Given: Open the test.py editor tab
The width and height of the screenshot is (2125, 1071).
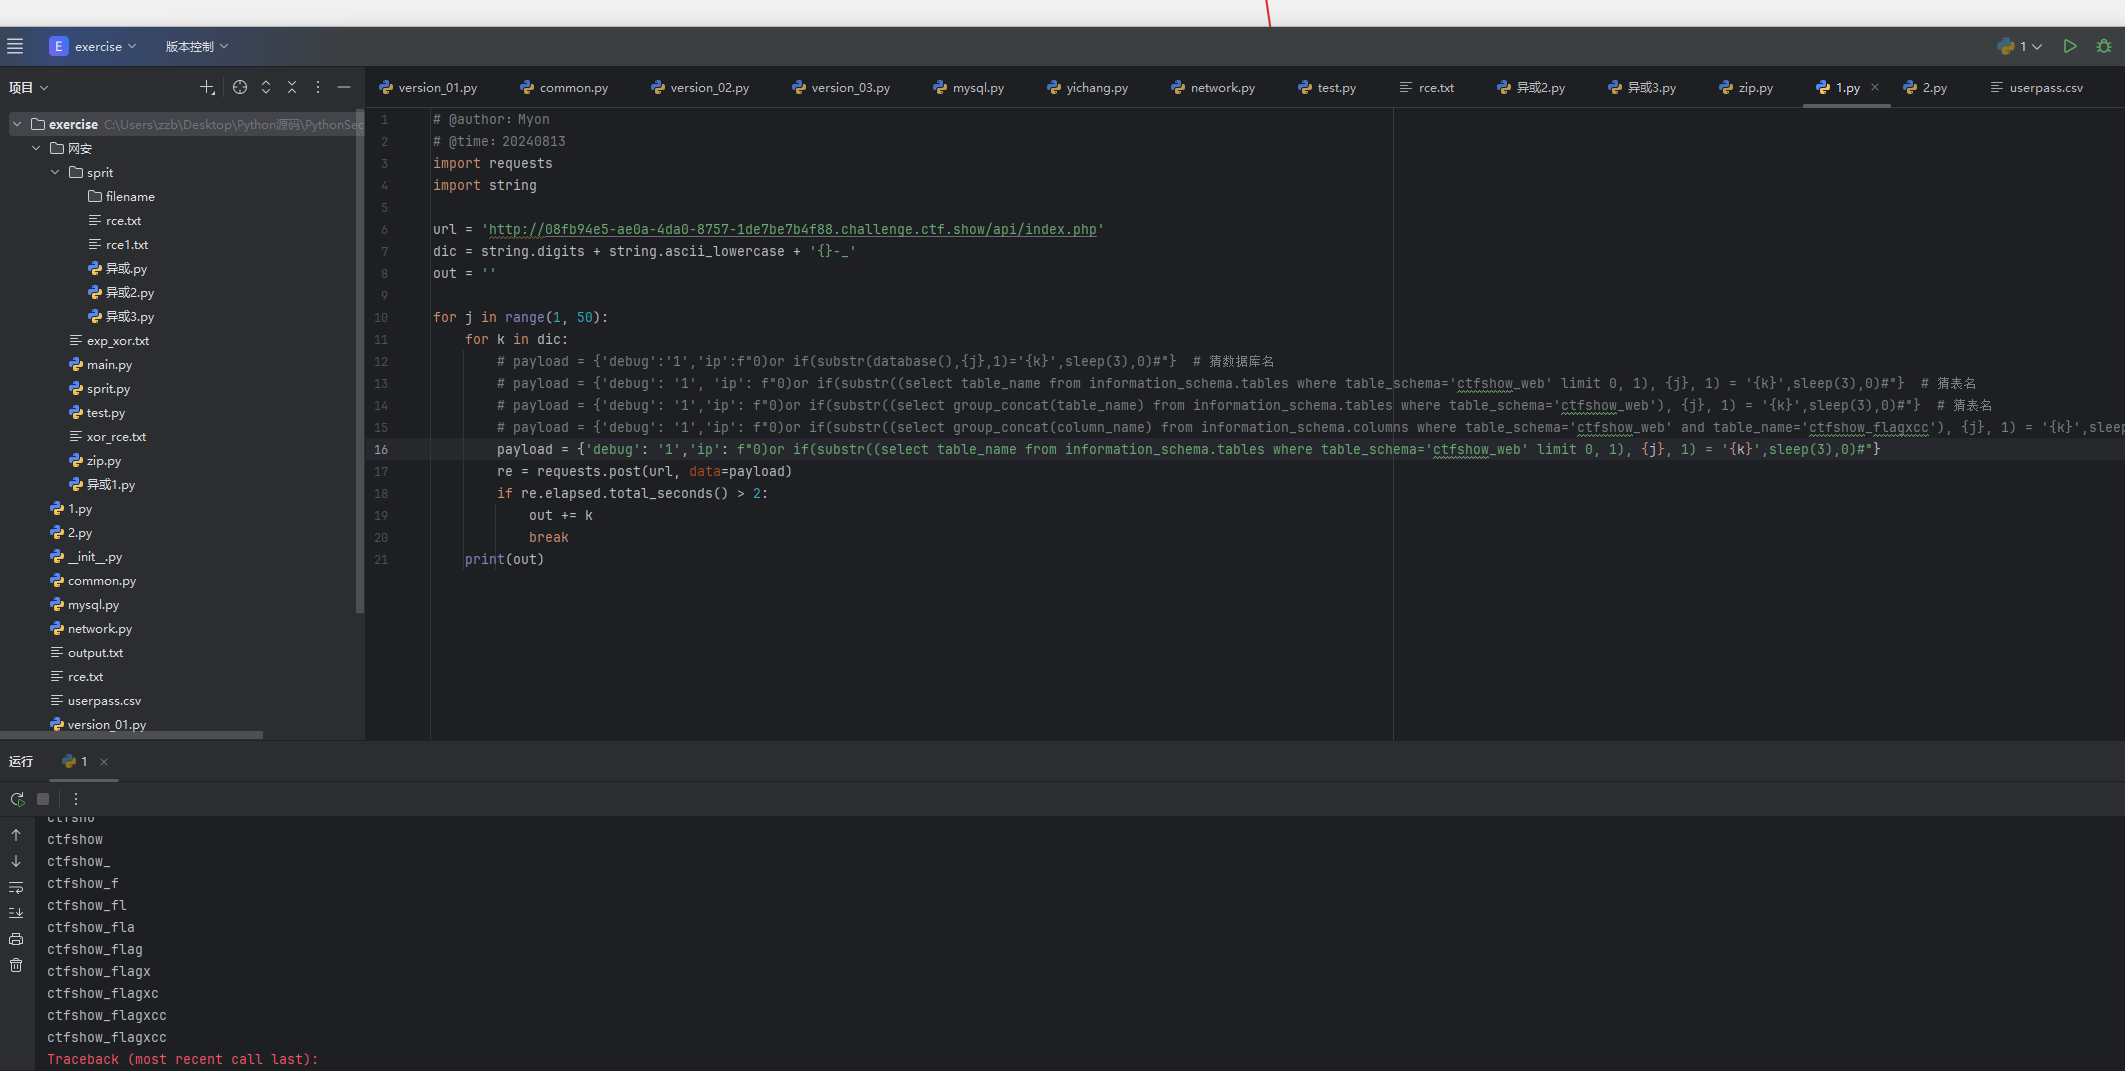Looking at the screenshot, I should point(1327,88).
